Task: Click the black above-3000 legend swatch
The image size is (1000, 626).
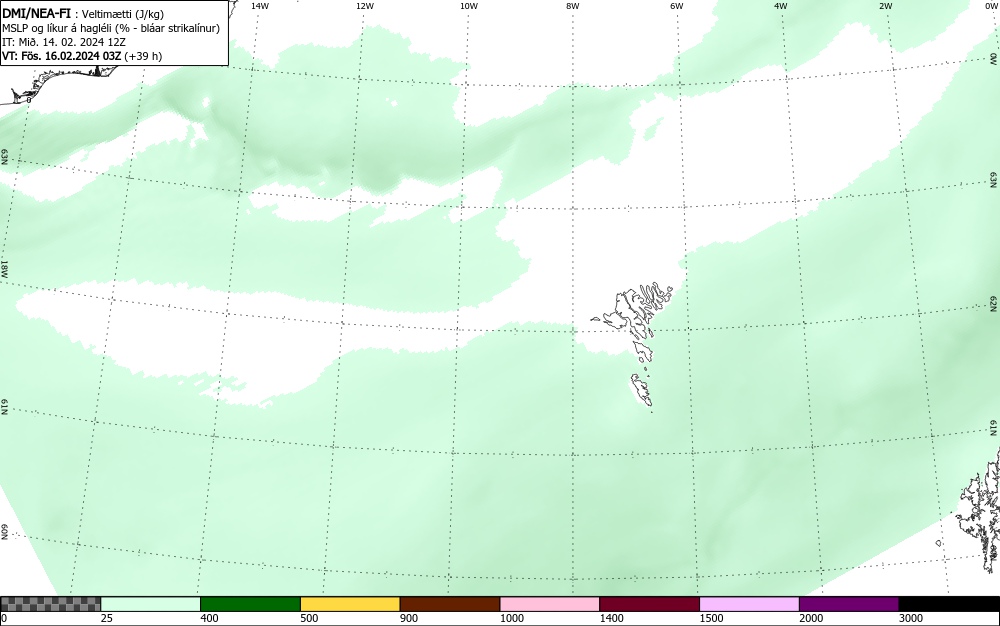Action: (949, 604)
